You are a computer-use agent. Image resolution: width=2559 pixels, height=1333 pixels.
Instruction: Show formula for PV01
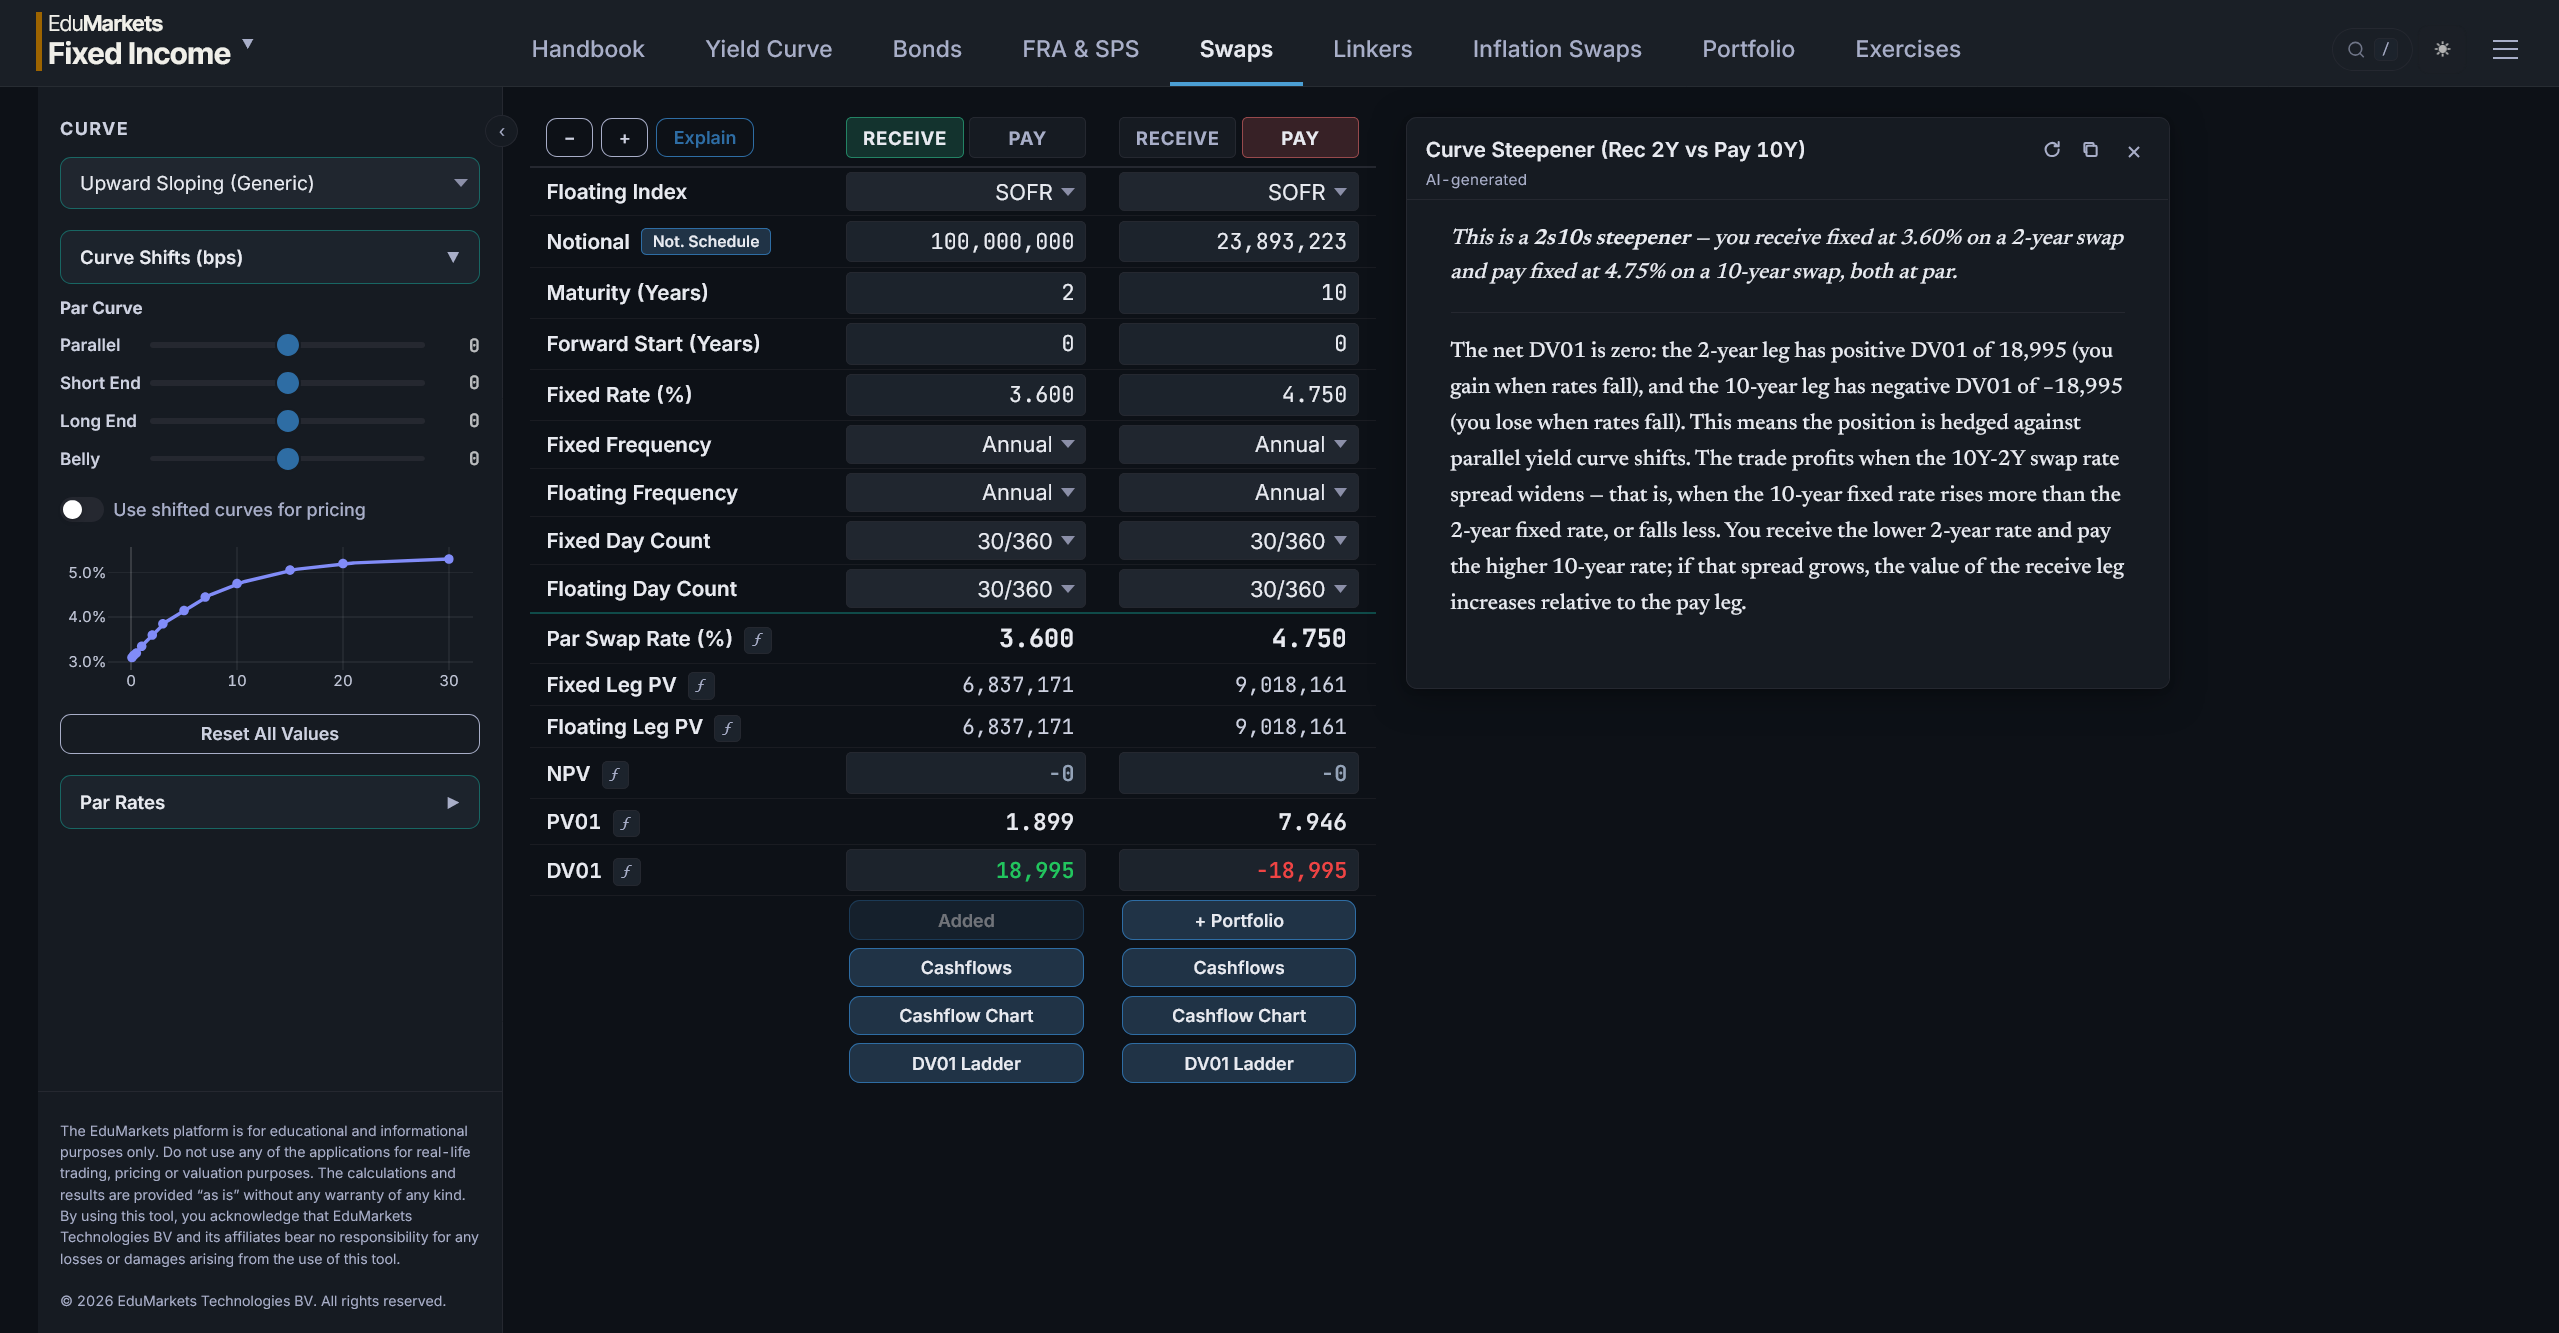click(x=626, y=823)
